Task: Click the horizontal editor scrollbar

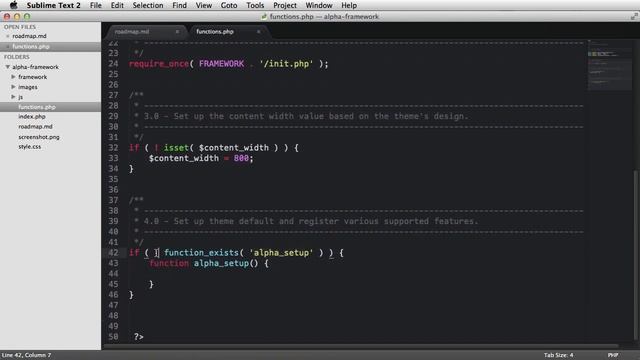Action: click(361, 346)
